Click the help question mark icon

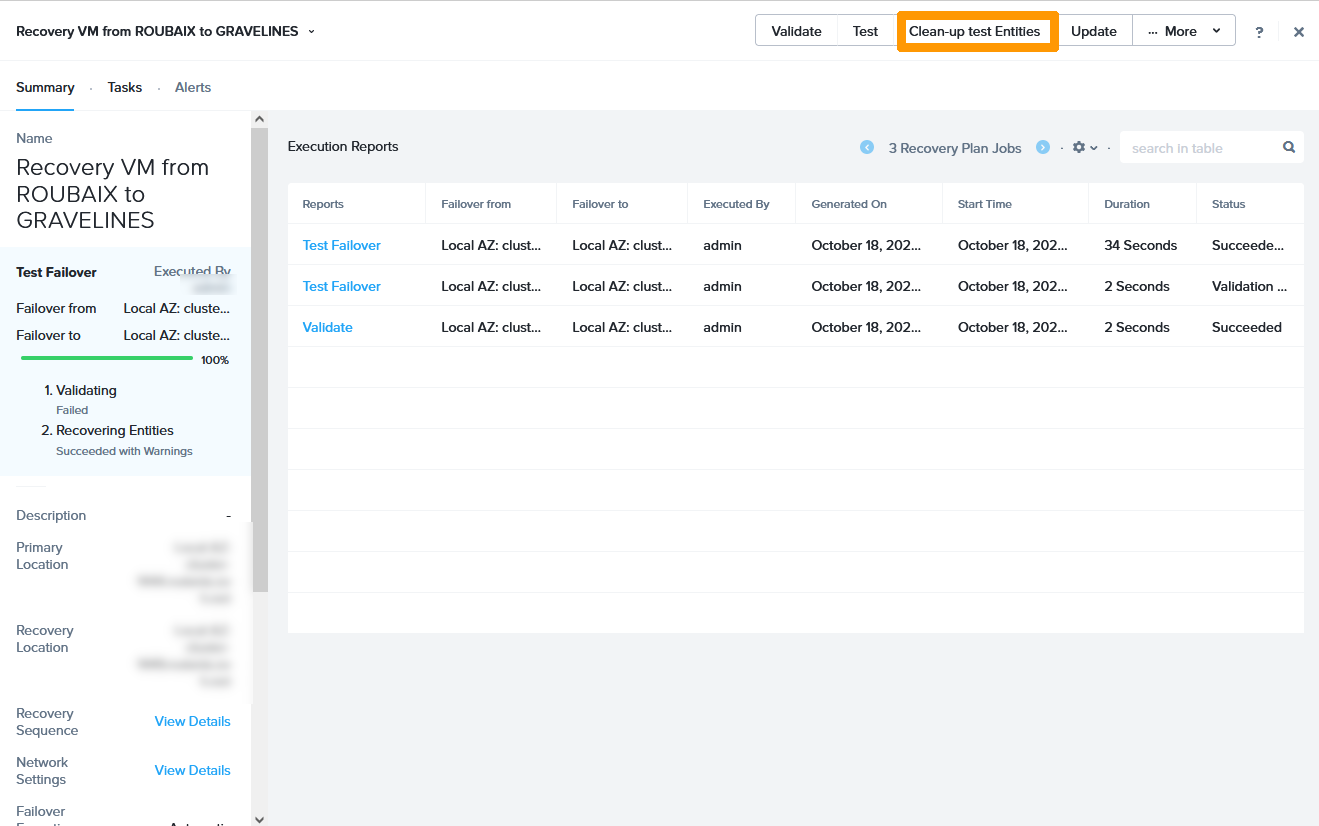click(x=1259, y=32)
